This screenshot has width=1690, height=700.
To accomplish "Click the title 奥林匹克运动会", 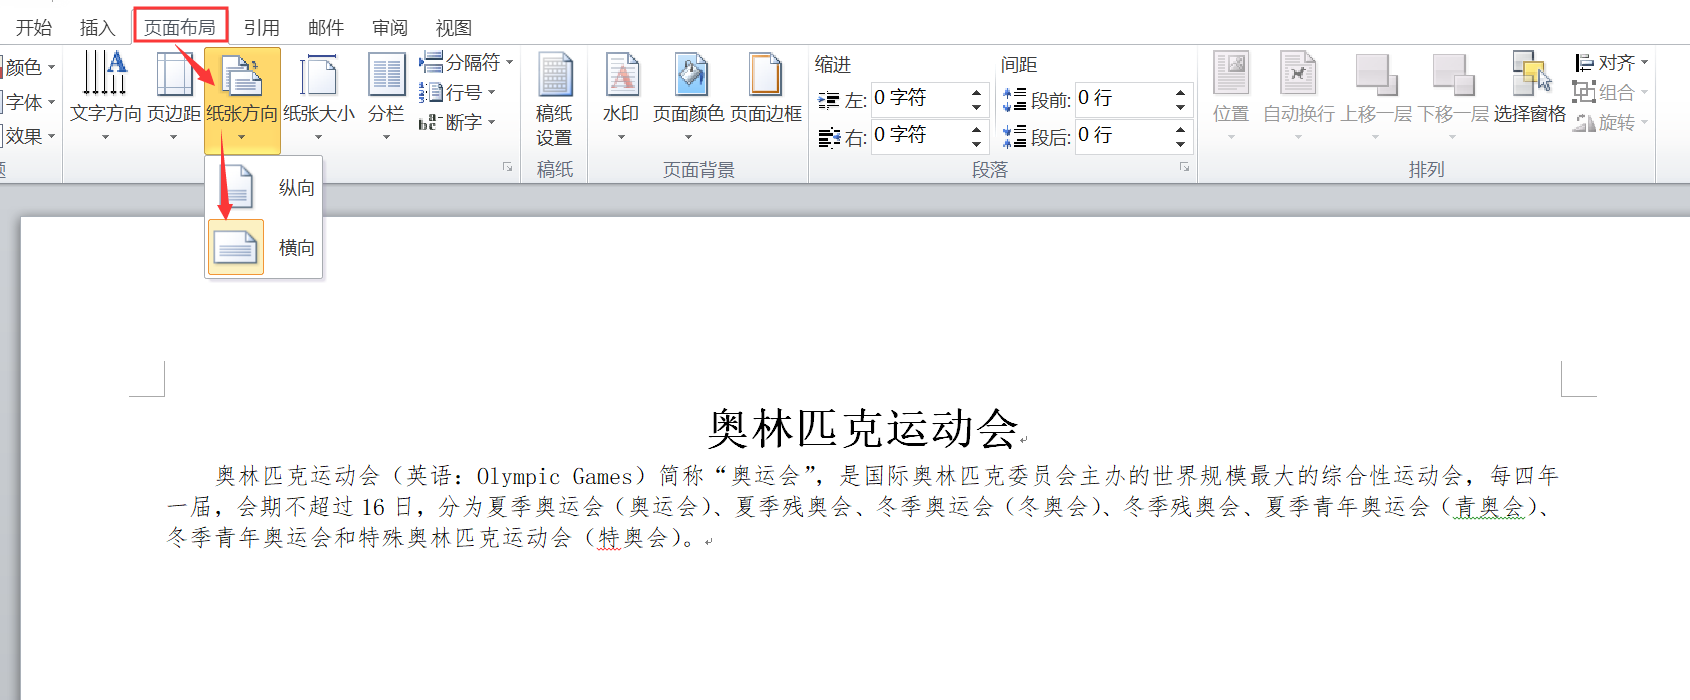I will click(863, 429).
